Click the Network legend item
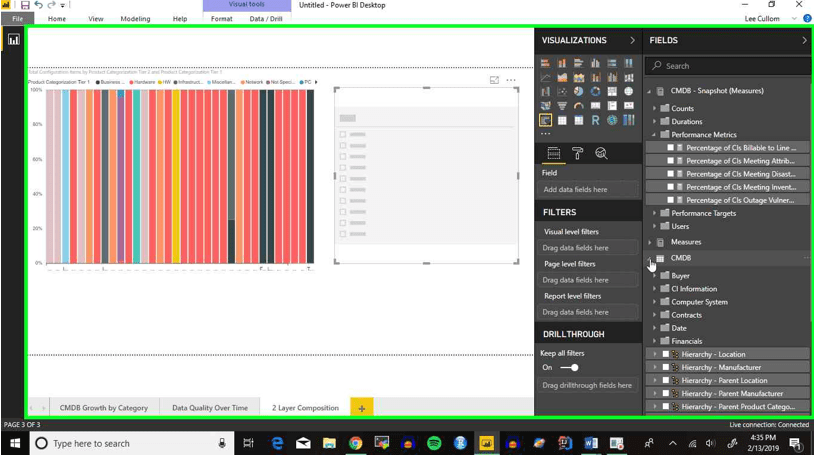The image size is (815, 456). 252,82
